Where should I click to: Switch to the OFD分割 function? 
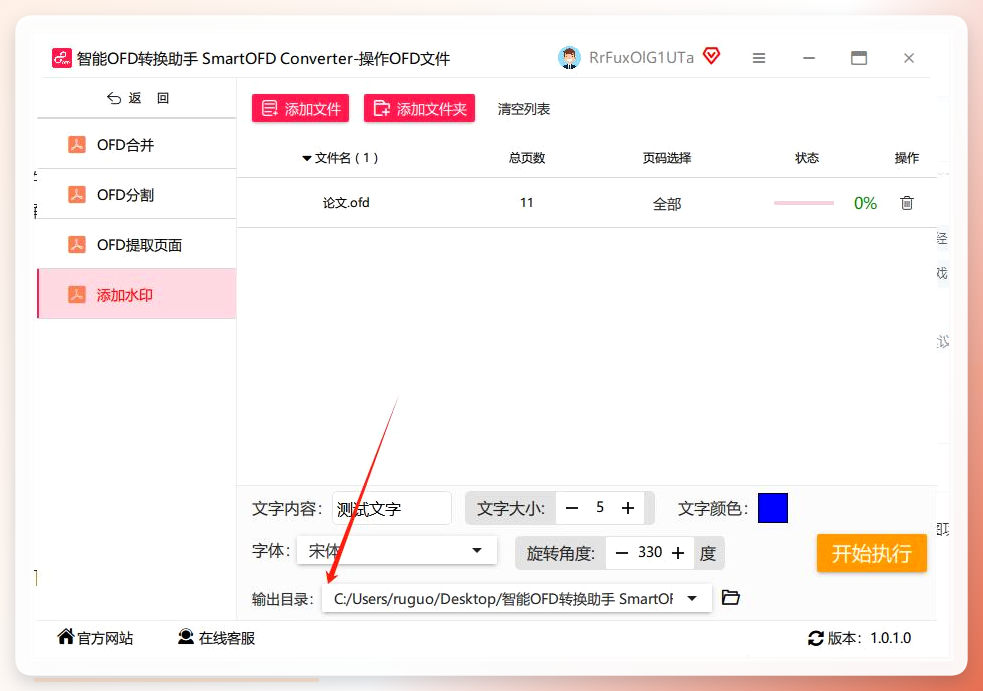pyautogui.click(x=137, y=195)
